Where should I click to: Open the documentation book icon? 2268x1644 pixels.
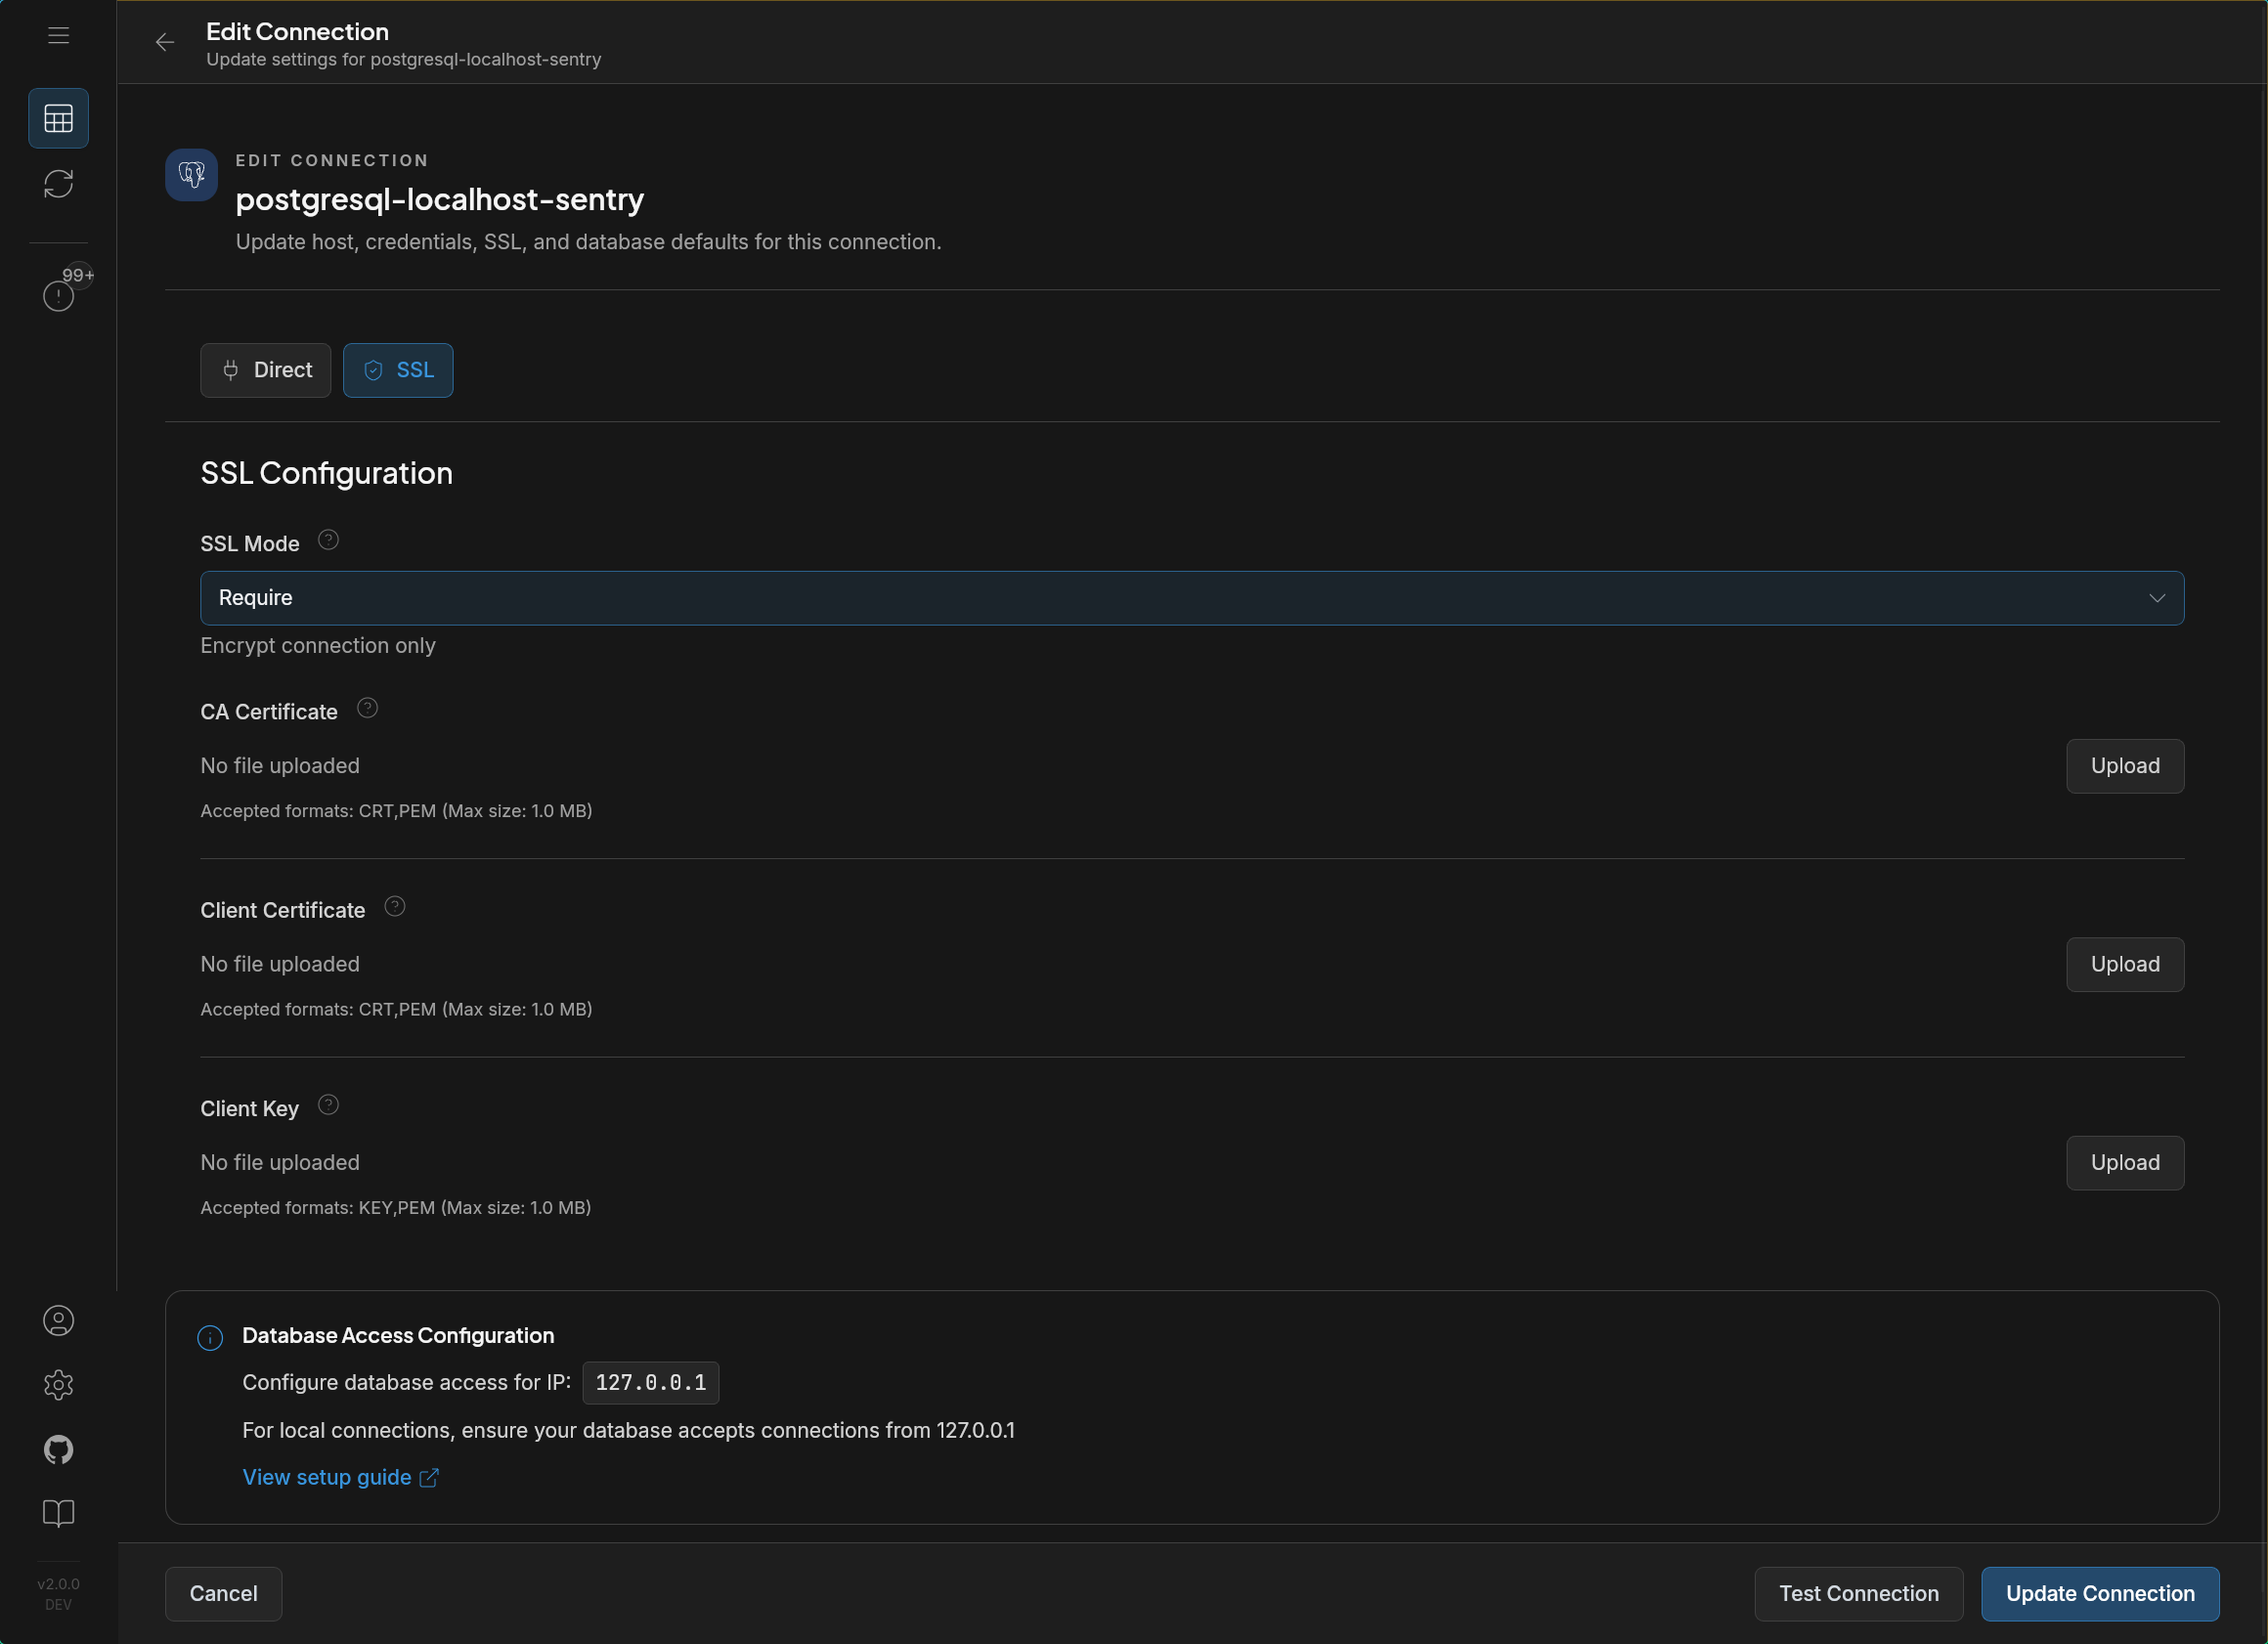coord(58,1513)
